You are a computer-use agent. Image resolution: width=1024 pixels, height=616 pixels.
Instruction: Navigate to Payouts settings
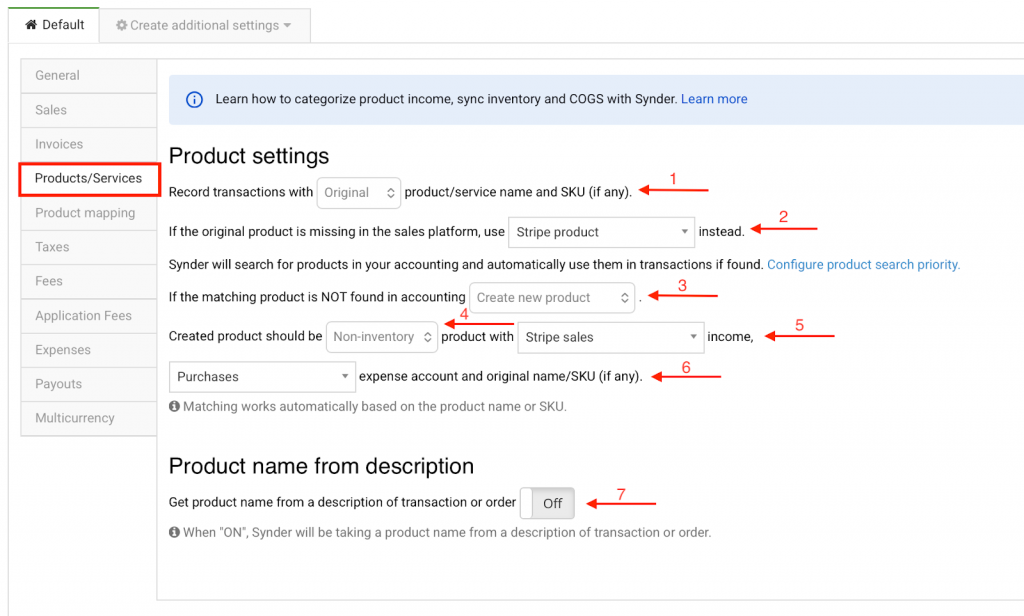pyautogui.click(x=58, y=384)
